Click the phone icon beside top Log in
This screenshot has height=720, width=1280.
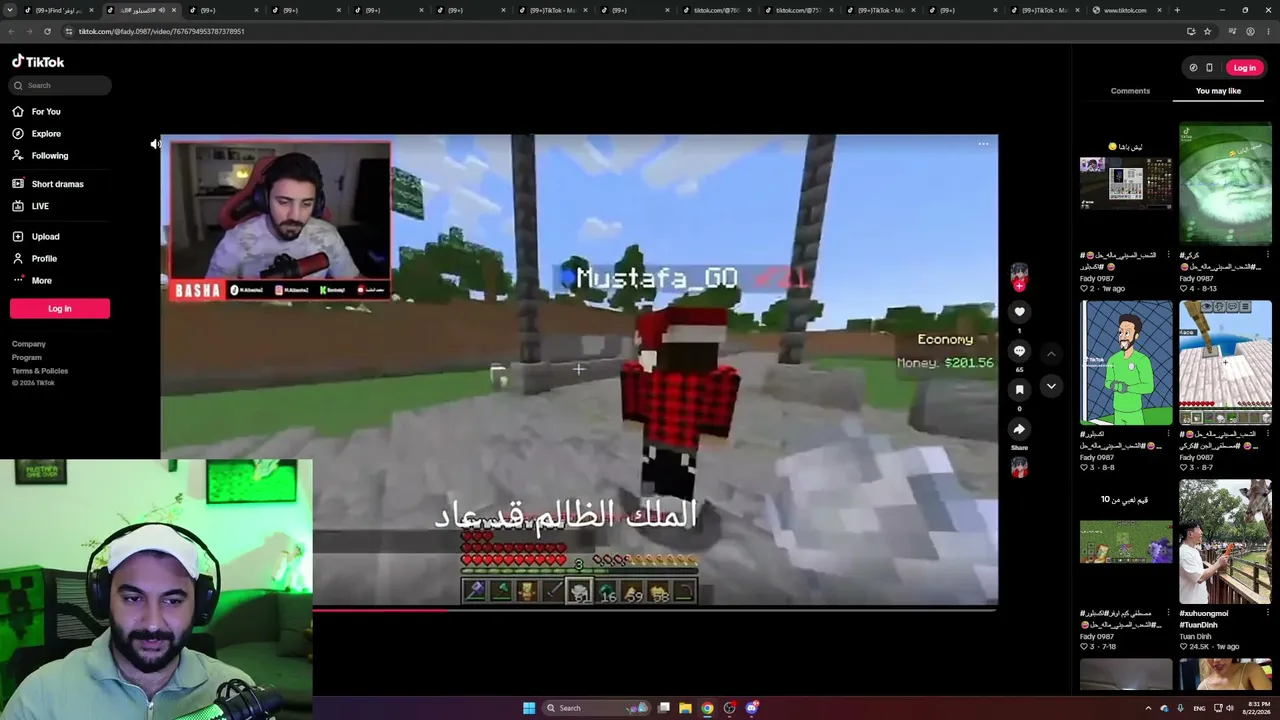1209,68
